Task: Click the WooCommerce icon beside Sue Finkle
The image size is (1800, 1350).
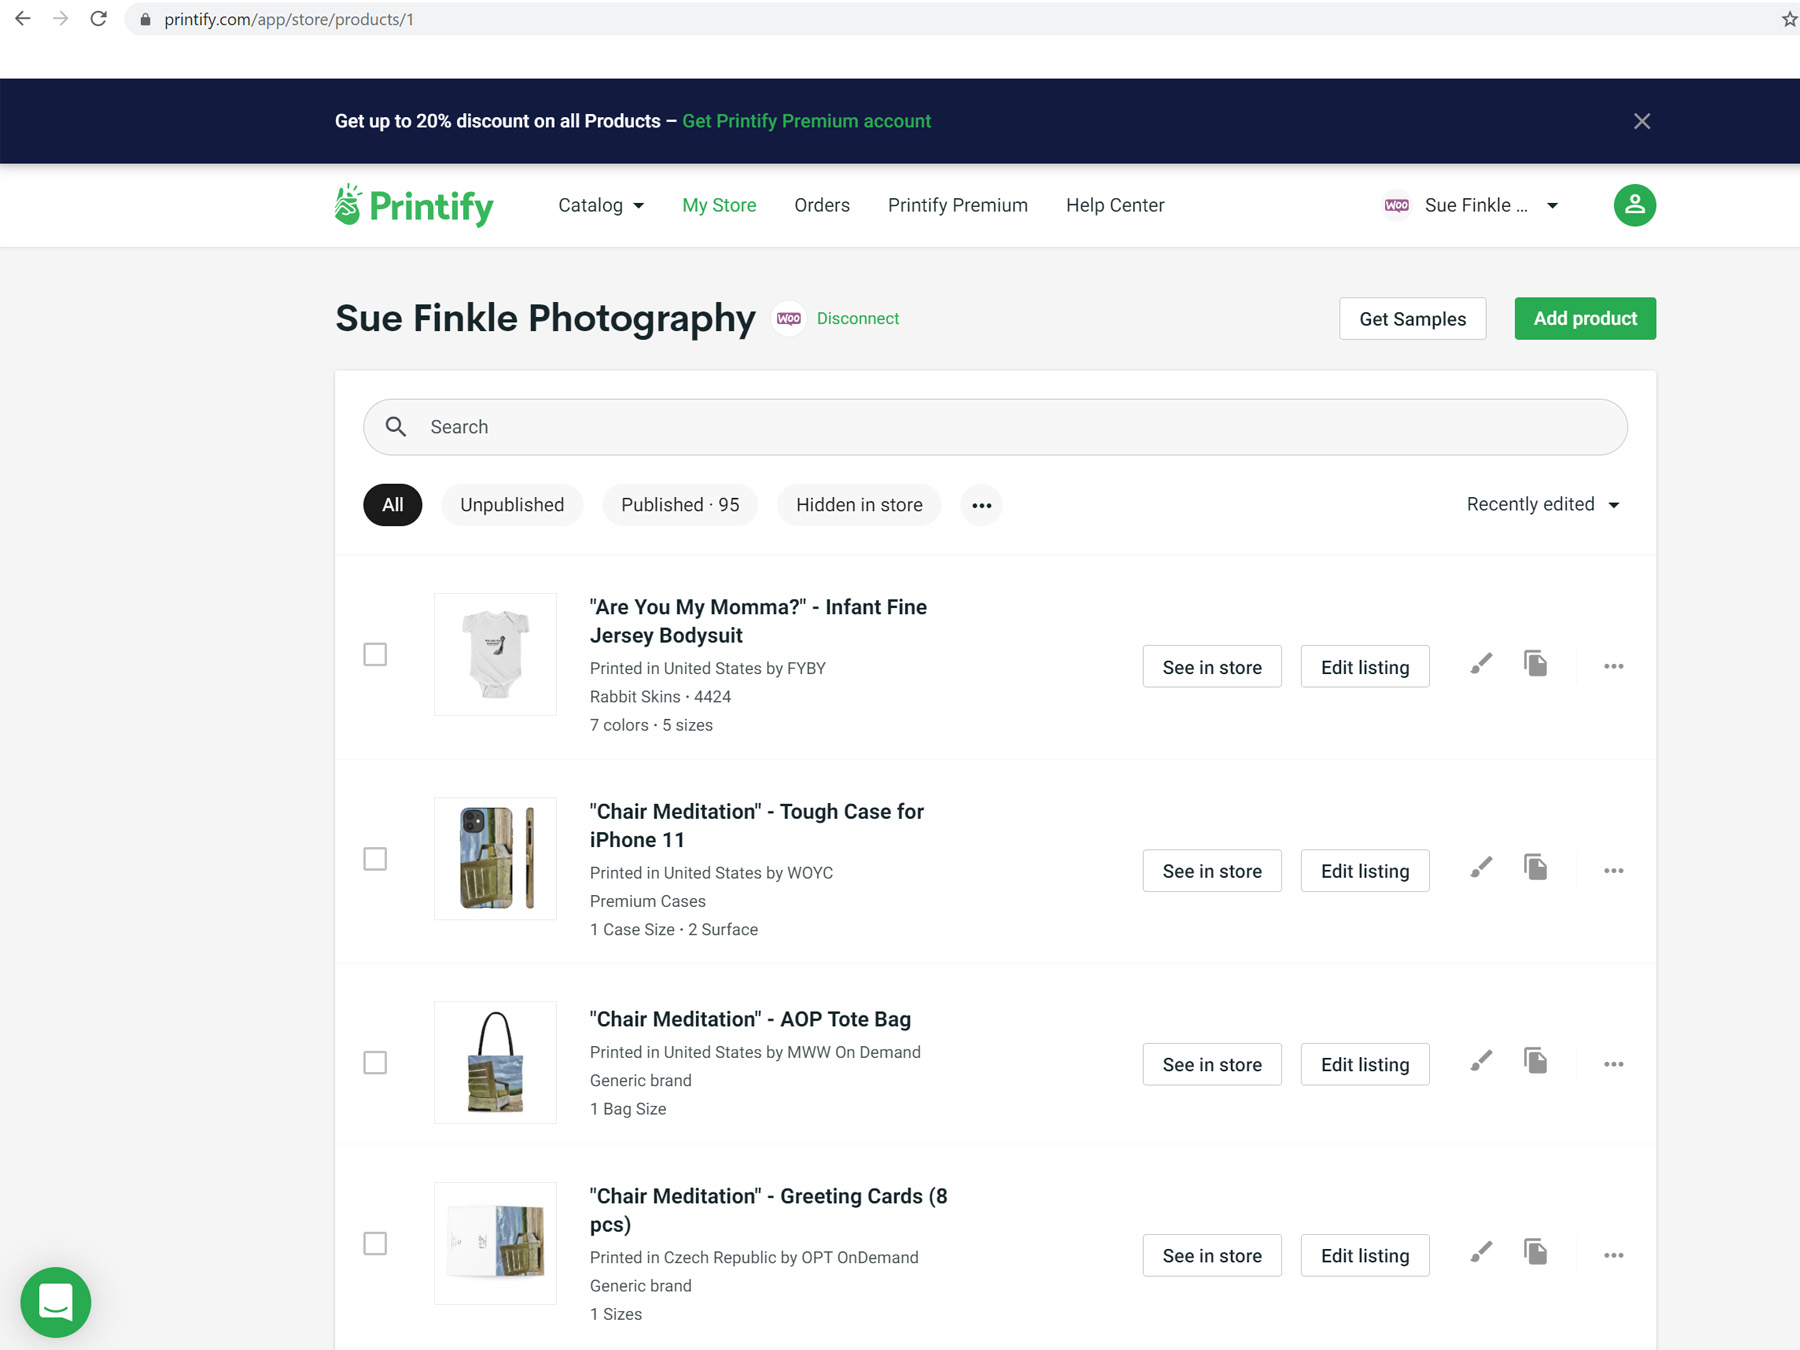Action: (1396, 205)
